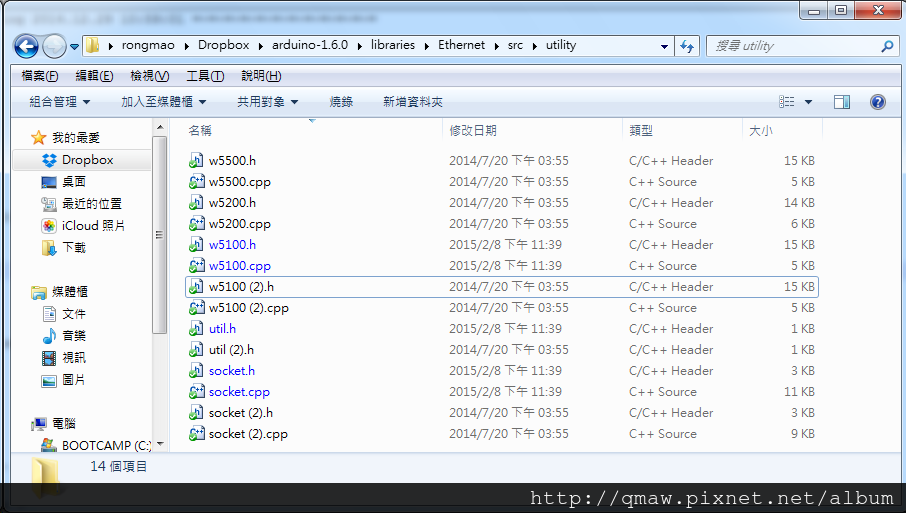Select 電腦 computer in navigation pane

pyautogui.click(x=53, y=423)
